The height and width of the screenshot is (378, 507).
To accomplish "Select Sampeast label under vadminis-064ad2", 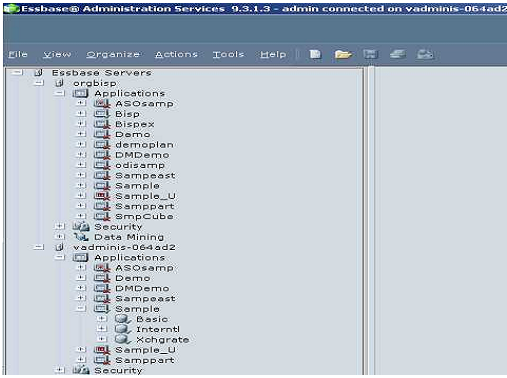I will click(x=145, y=298).
